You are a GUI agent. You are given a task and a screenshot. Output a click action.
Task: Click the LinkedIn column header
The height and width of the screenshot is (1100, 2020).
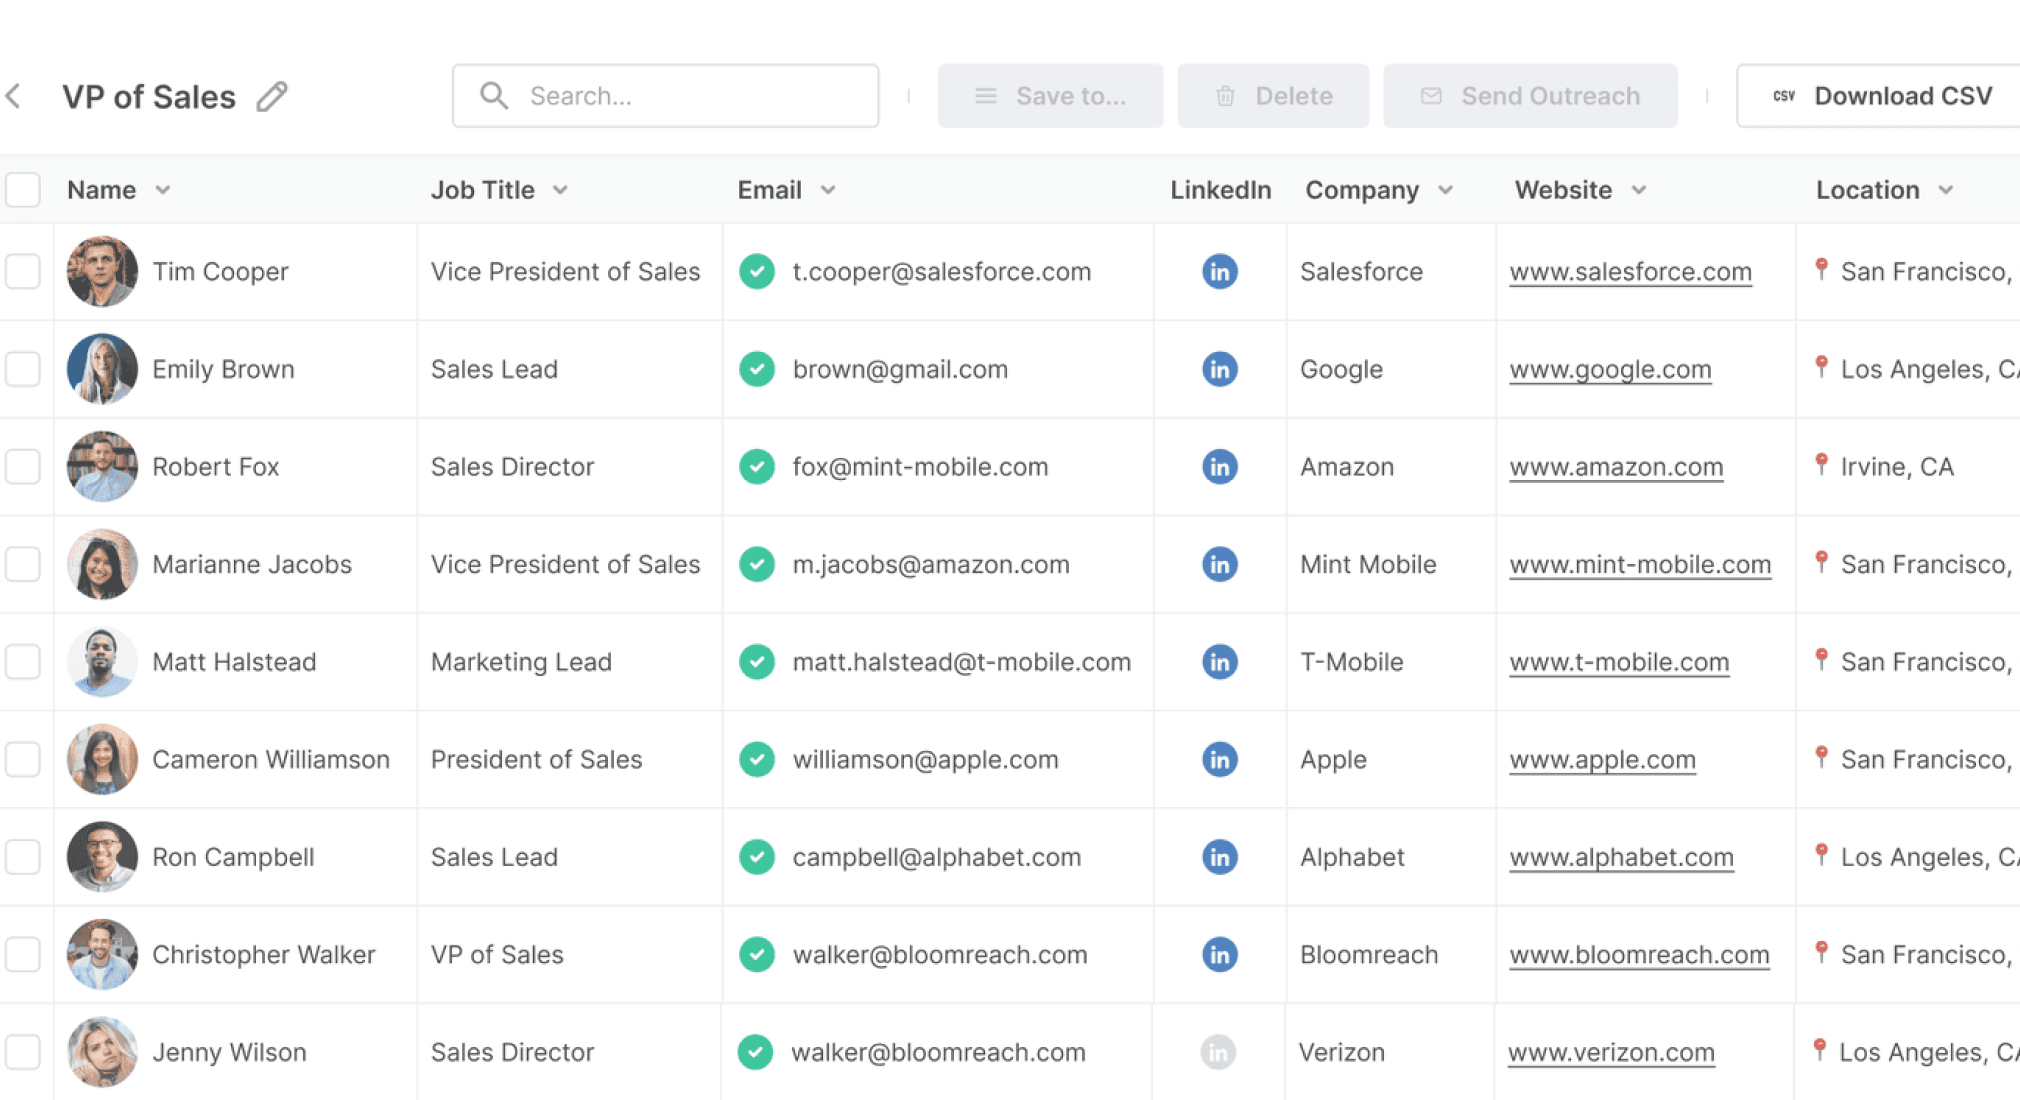coord(1221,190)
